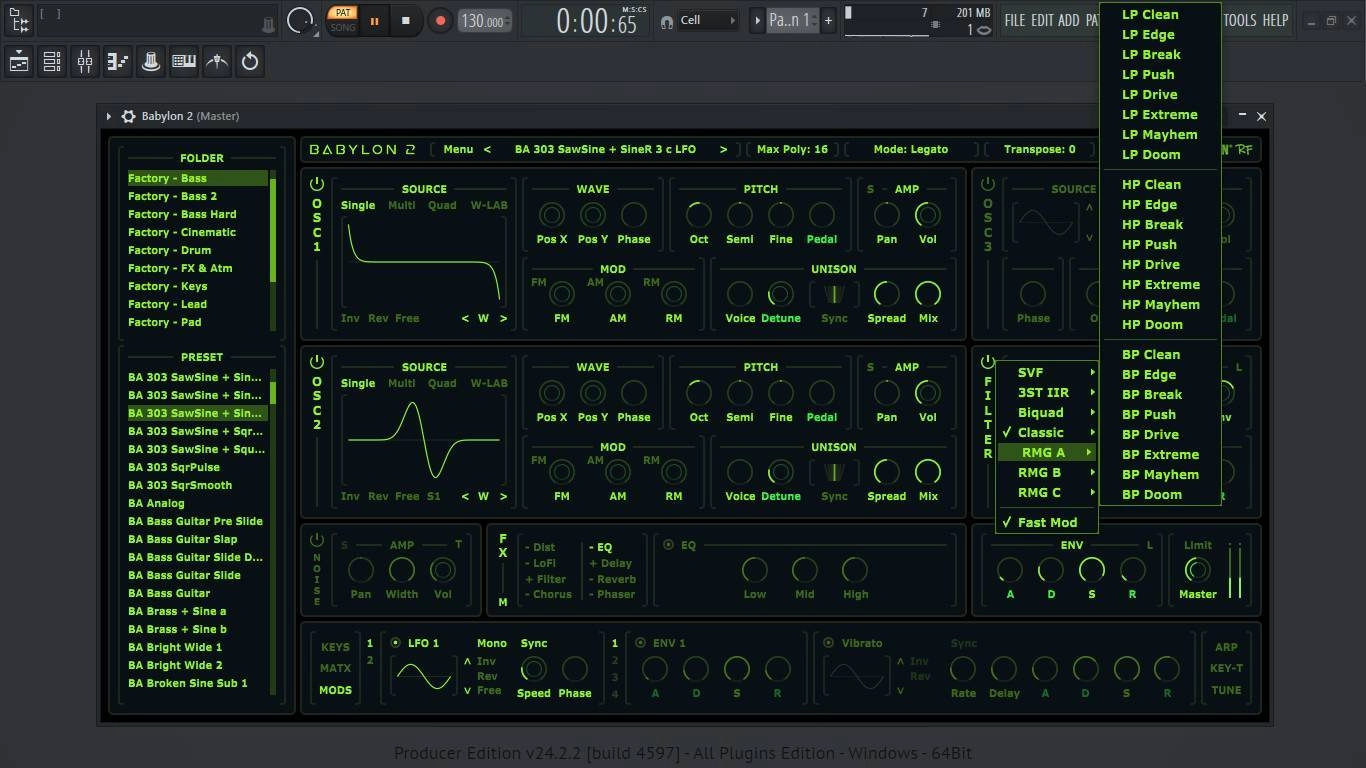Toggle OSC 2 power button
Screen dimensions: 1366x768
coord(317,362)
